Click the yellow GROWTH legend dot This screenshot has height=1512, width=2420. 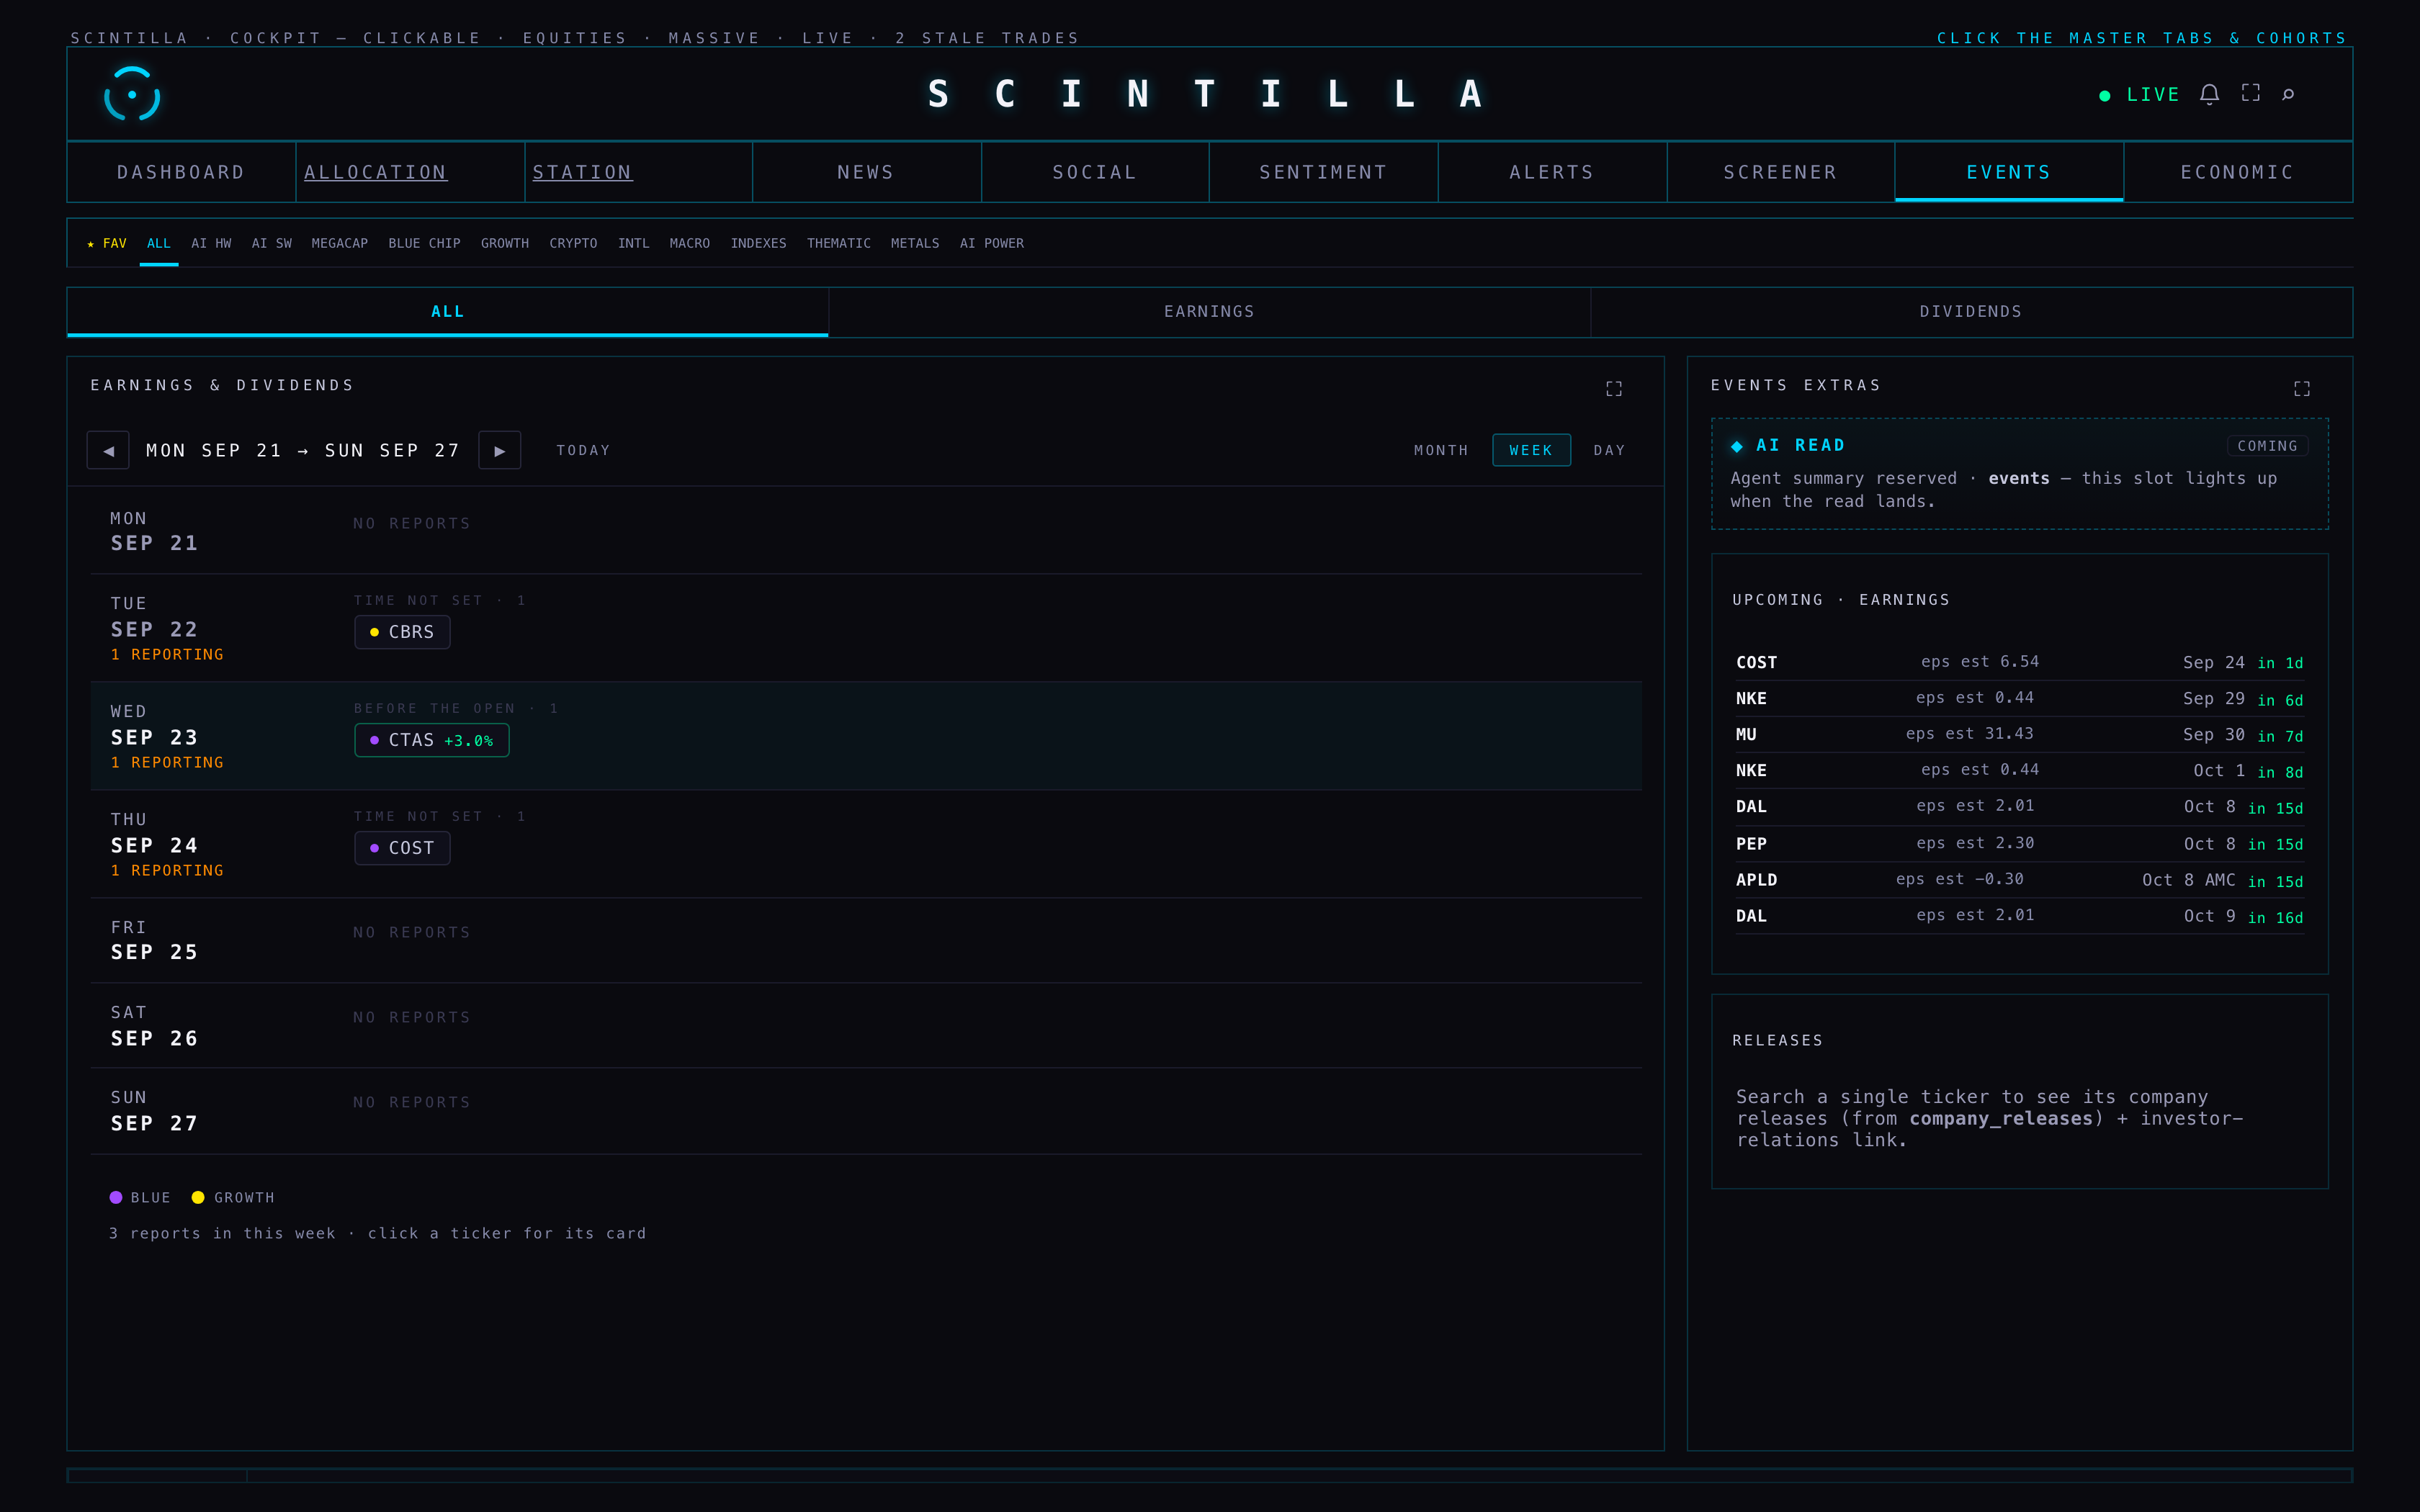click(x=198, y=1197)
